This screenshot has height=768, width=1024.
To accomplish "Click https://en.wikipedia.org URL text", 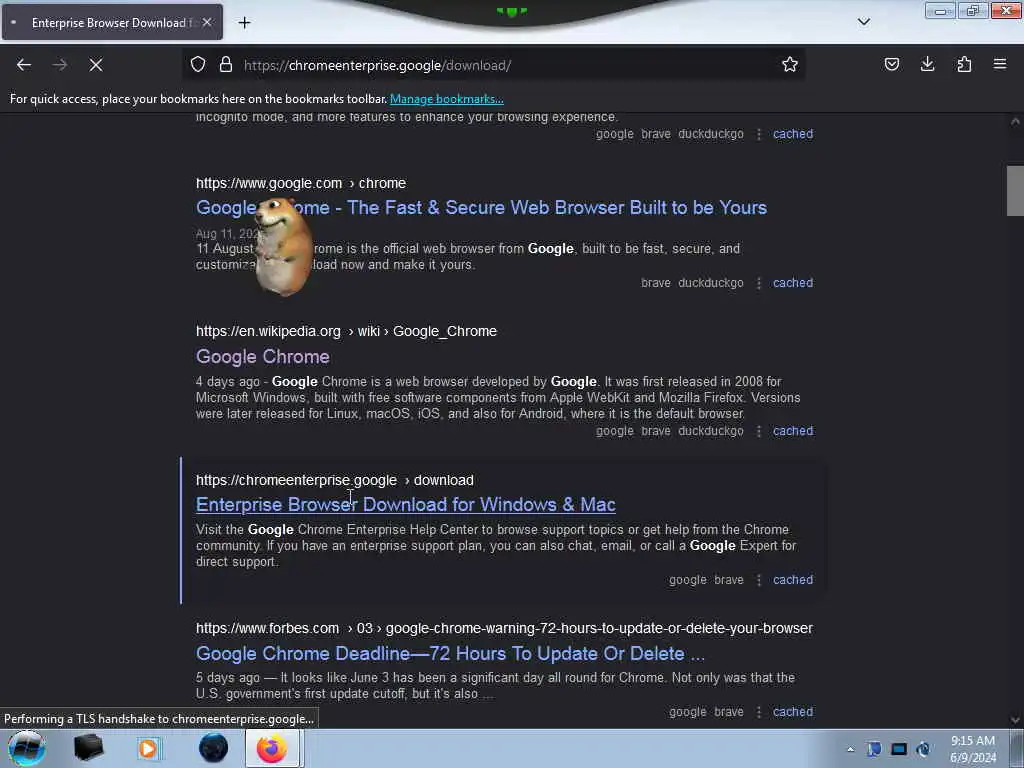I will (268, 331).
